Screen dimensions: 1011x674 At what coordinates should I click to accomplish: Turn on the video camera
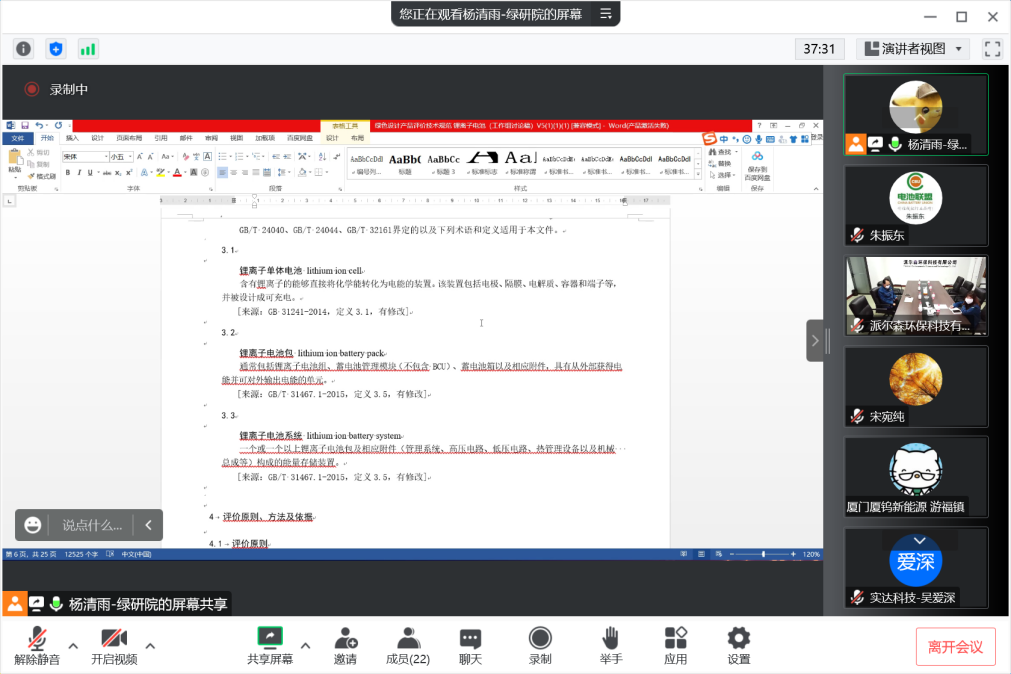[114, 646]
